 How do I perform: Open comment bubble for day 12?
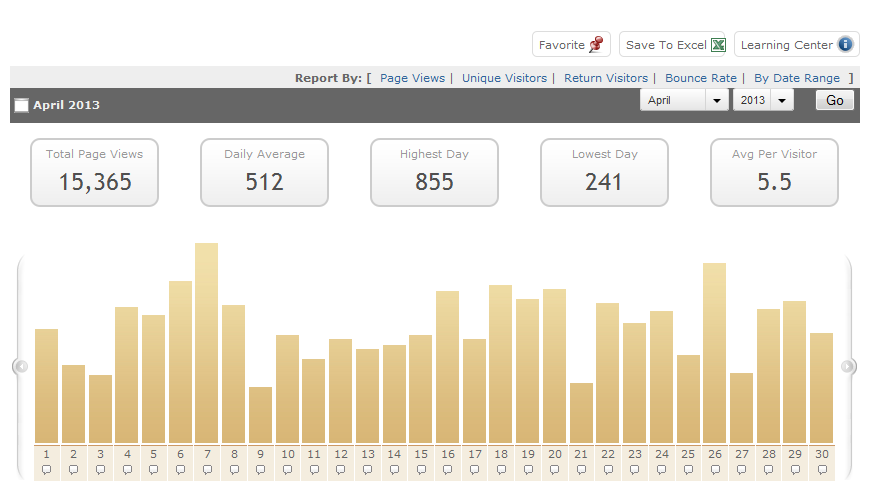[341, 470]
